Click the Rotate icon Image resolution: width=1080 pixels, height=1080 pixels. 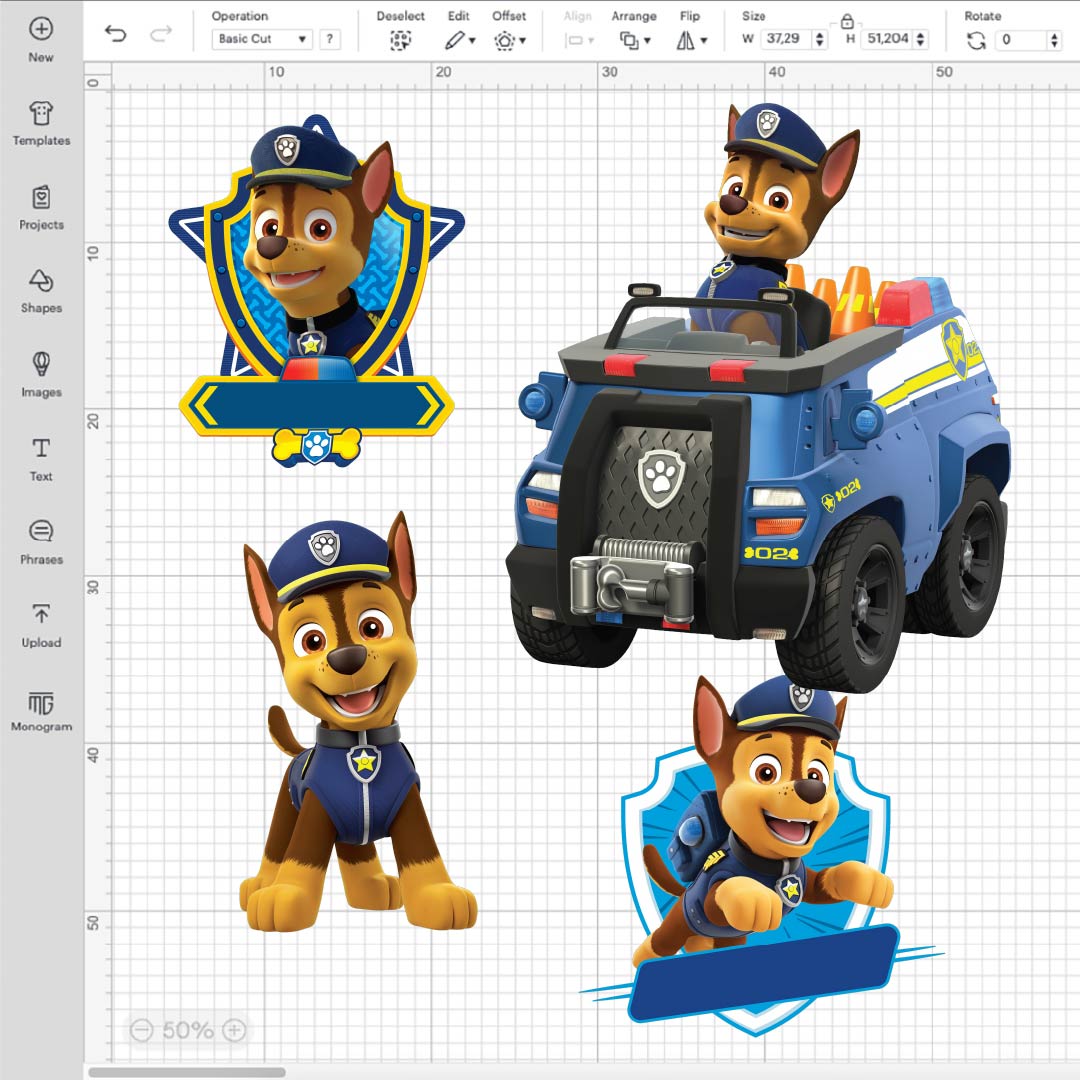click(x=976, y=41)
